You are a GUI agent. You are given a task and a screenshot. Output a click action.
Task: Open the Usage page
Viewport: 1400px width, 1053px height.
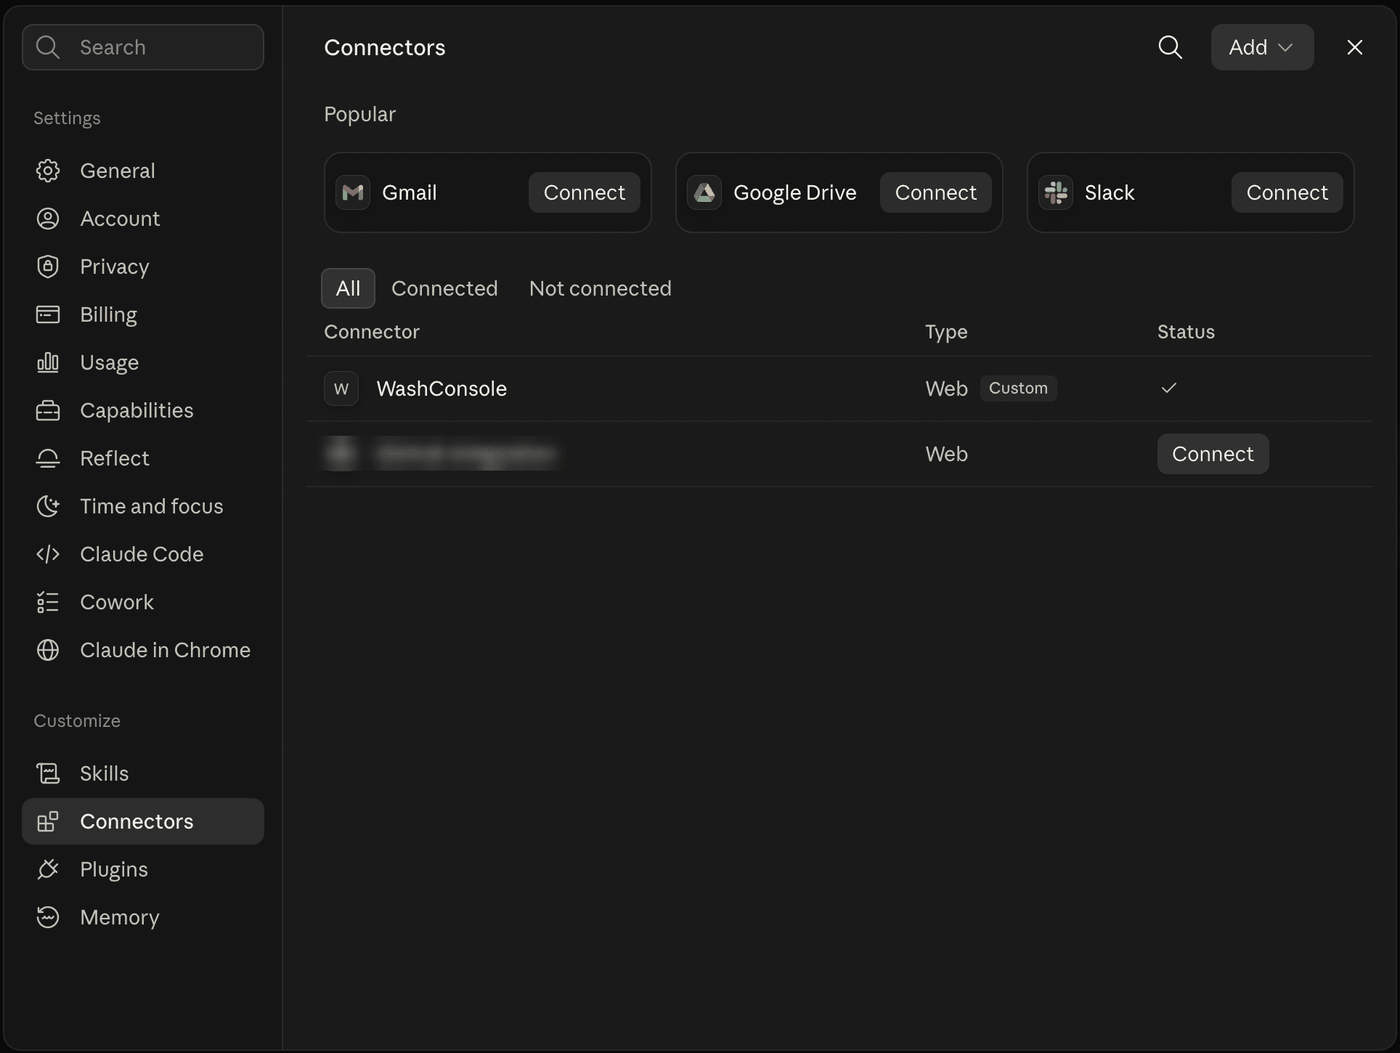143,363
